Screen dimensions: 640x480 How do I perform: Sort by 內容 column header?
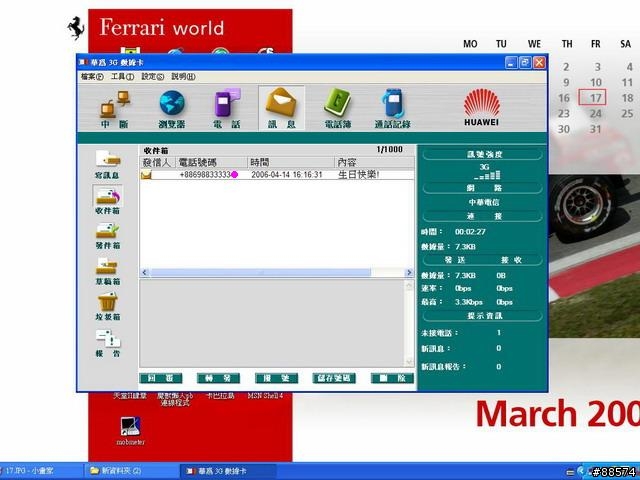[x=374, y=162]
